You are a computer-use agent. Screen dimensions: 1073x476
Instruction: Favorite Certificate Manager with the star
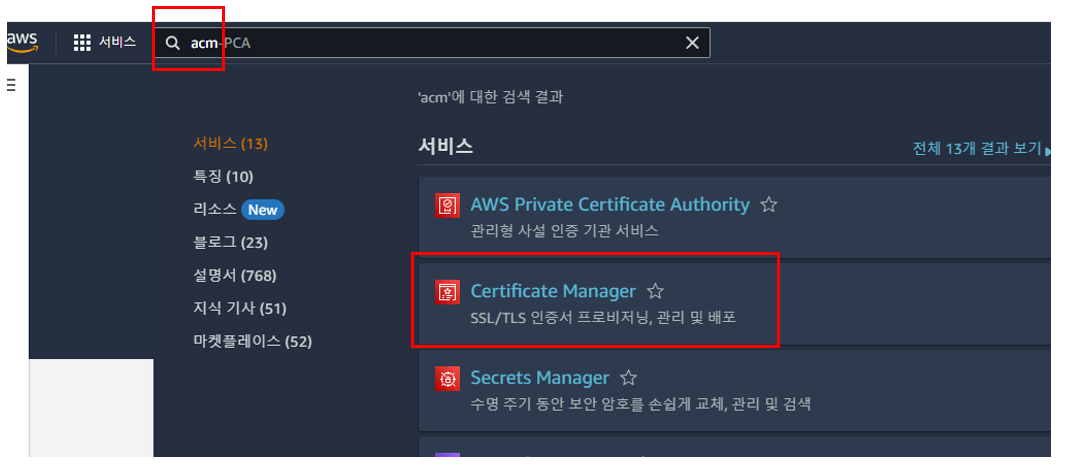tap(656, 291)
